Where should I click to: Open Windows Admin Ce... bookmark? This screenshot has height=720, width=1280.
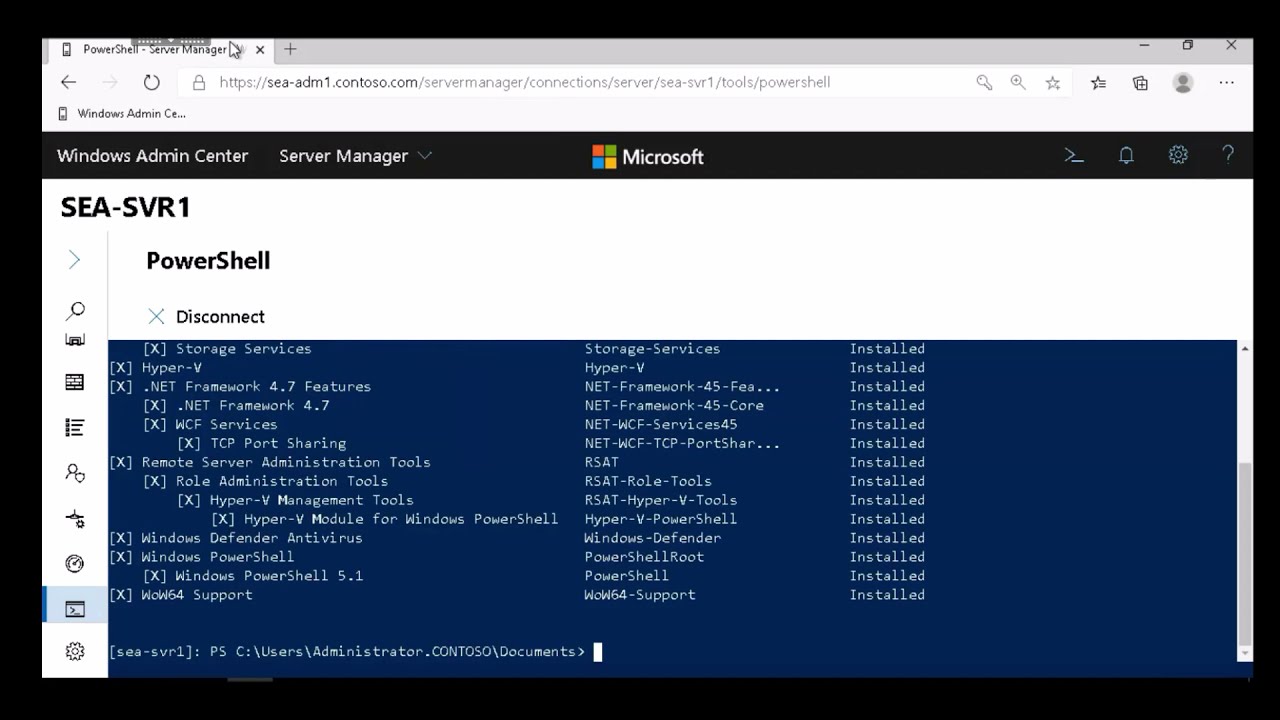[123, 114]
